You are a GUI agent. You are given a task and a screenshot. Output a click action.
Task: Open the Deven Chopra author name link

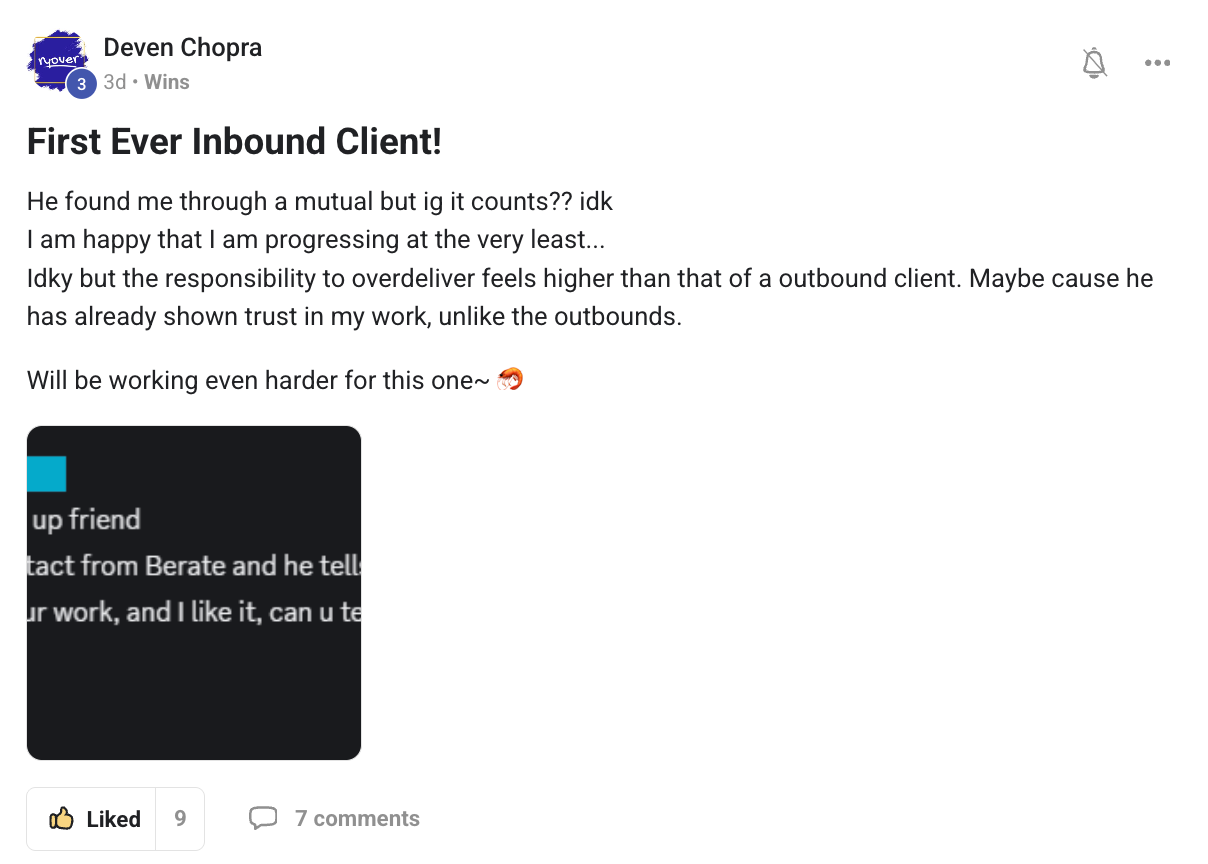pyautogui.click(x=183, y=47)
